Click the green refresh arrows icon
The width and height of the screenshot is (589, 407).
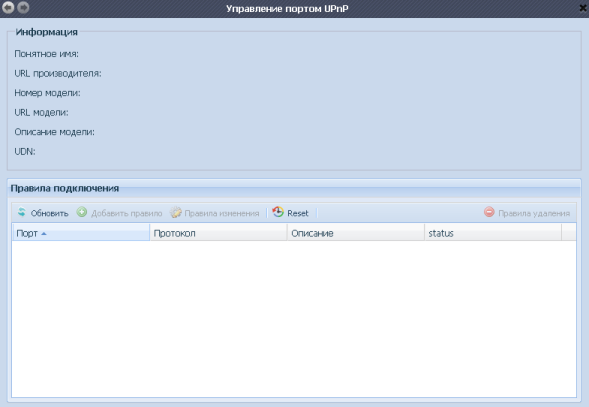[22, 212]
